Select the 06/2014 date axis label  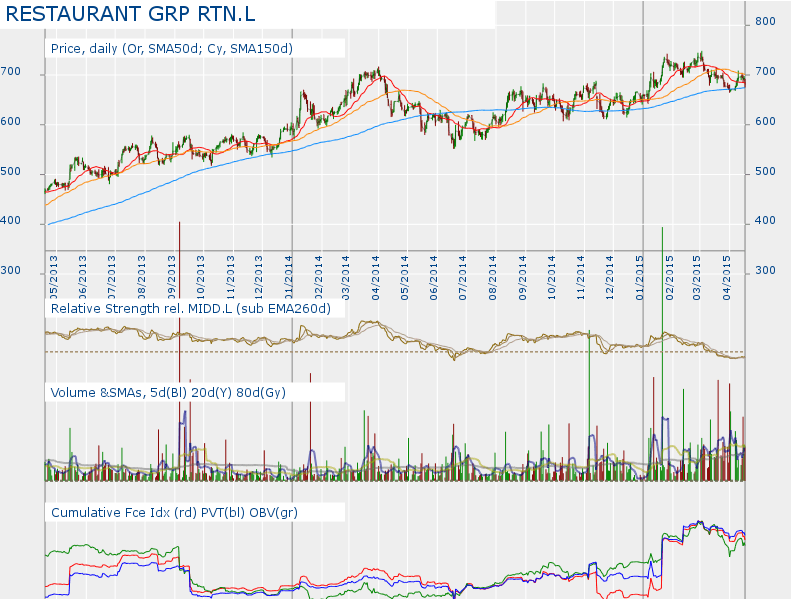(434, 278)
